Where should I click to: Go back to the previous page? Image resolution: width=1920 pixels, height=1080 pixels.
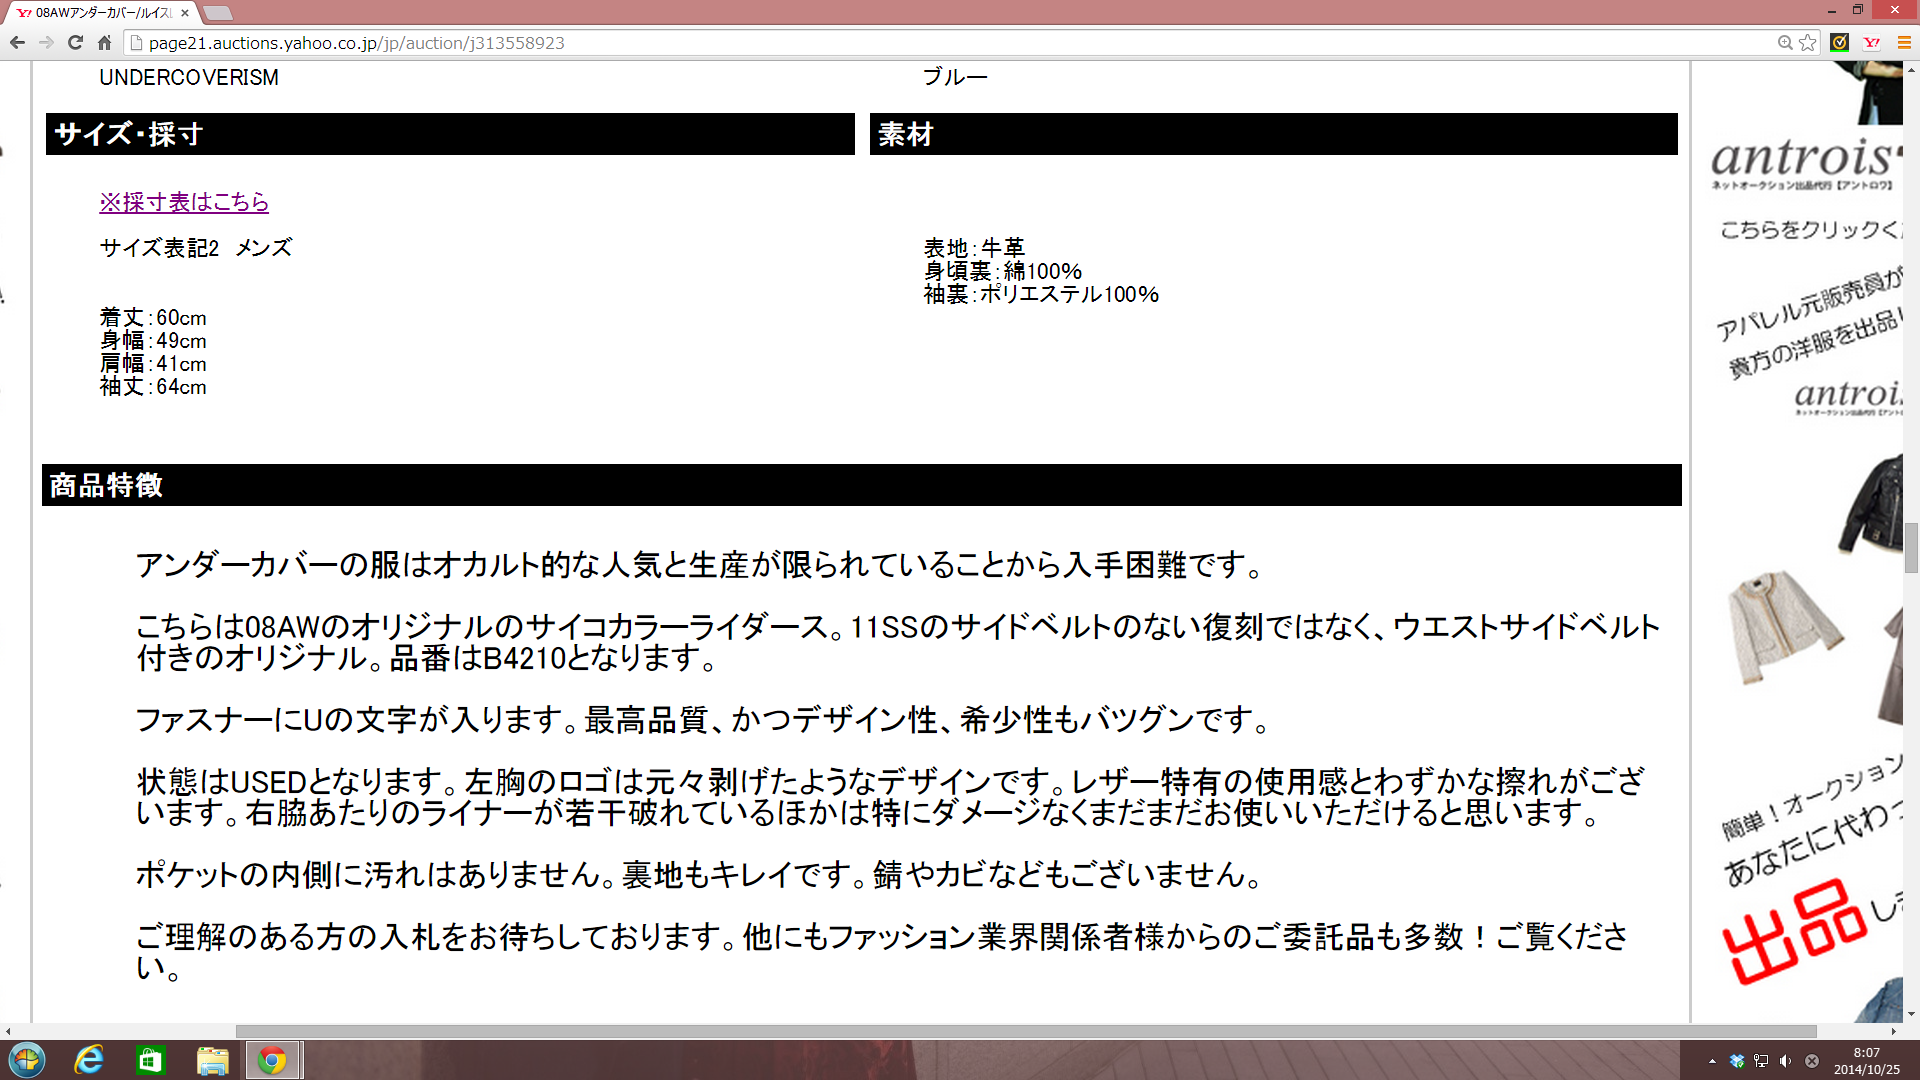pyautogui.click(x=17, y=42)
